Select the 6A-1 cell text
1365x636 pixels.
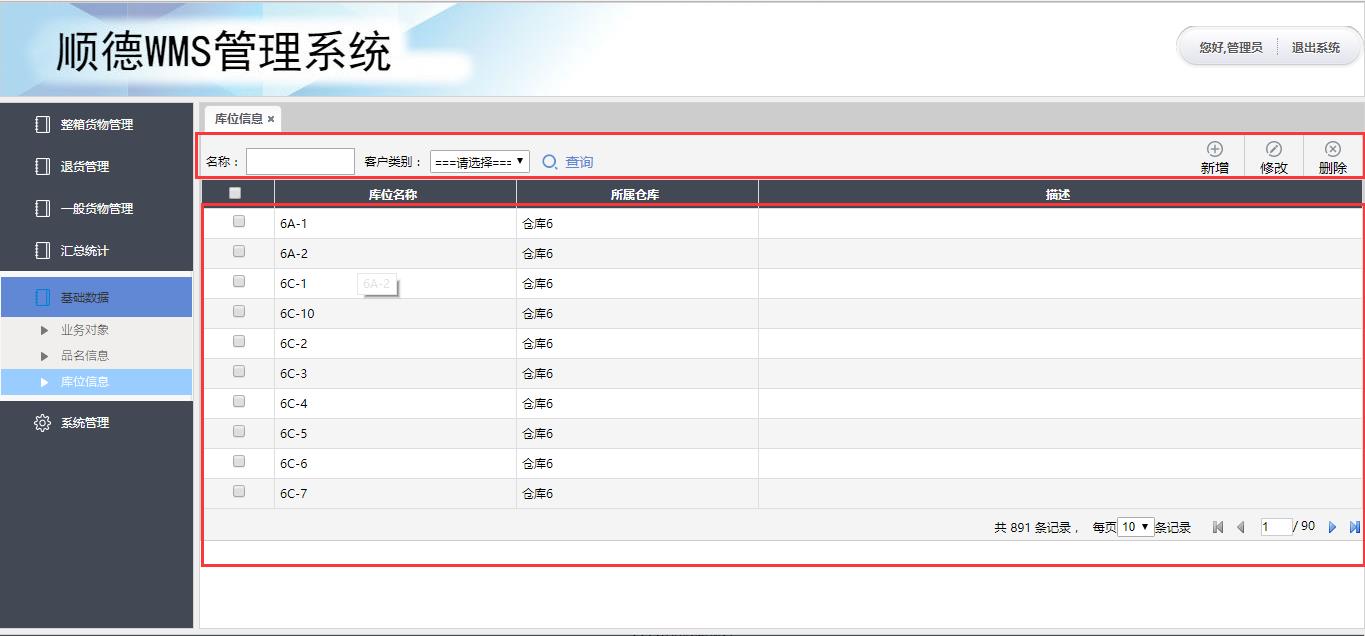click(x=294, y=224)
